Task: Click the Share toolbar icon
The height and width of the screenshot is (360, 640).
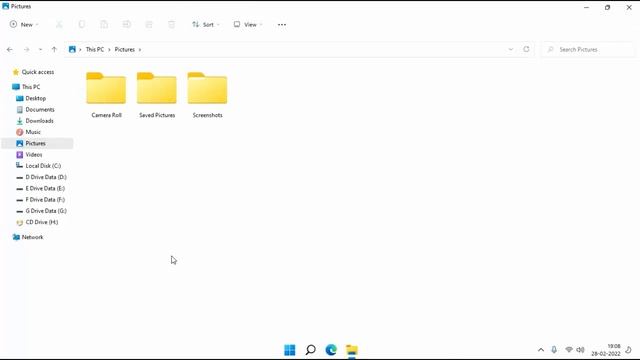Action: coord(149,24)
